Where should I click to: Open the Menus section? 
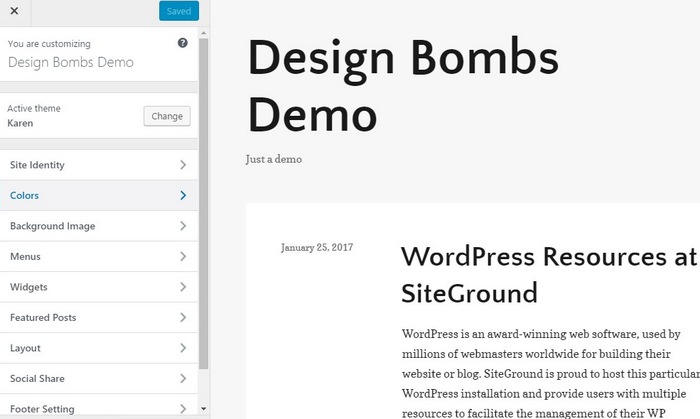coord(99,257)
